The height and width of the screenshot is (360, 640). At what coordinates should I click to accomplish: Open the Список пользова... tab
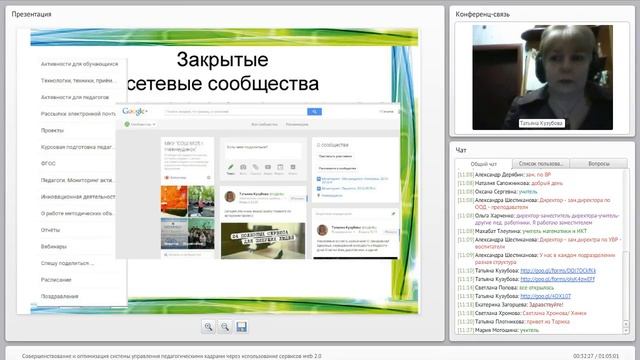[x=541, y=163]
